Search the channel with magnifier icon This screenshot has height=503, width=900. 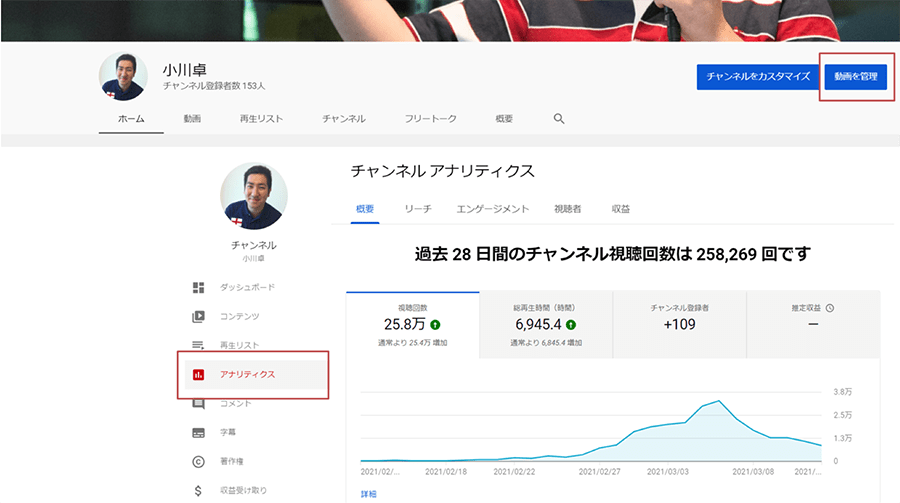pyautogui.click(x=558, y=119)
